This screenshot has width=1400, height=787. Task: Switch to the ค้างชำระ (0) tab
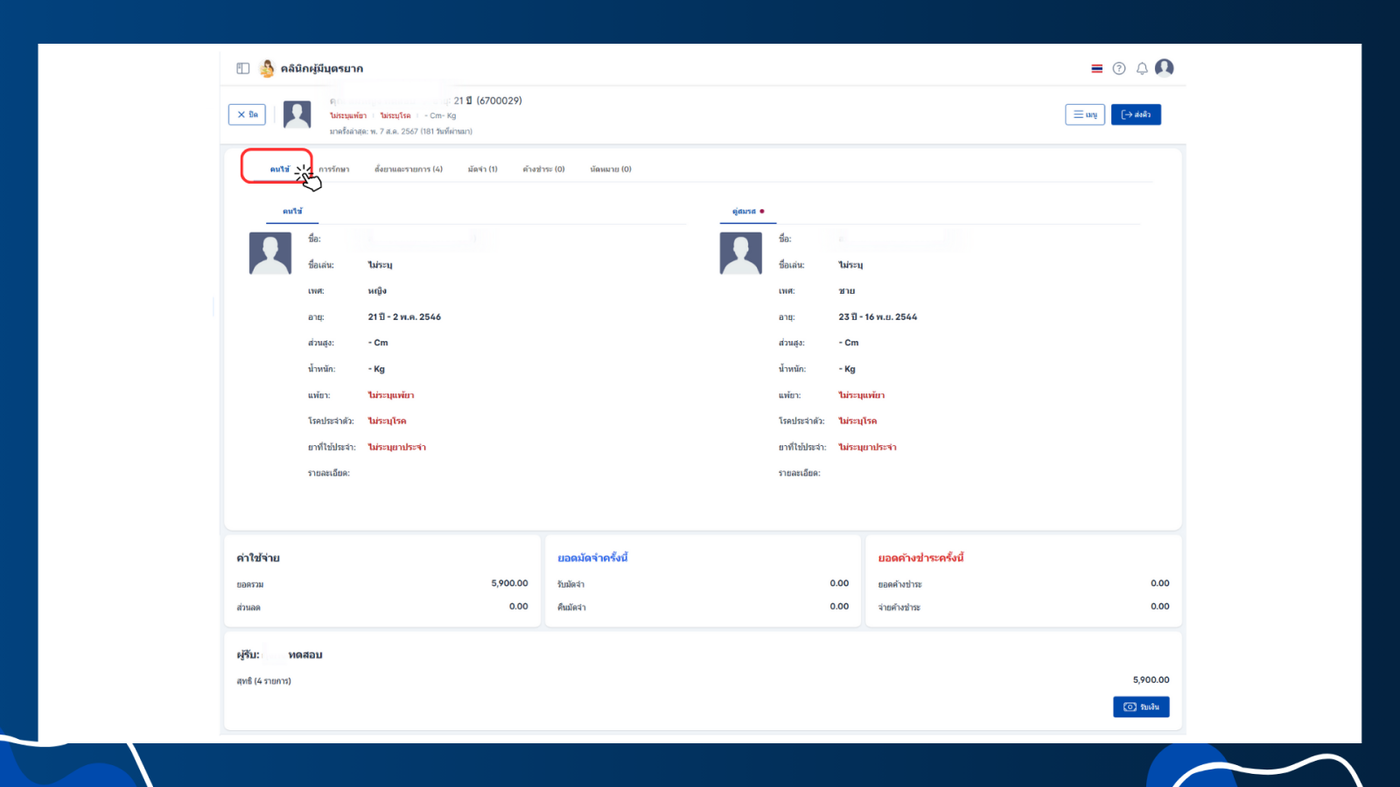544,169
